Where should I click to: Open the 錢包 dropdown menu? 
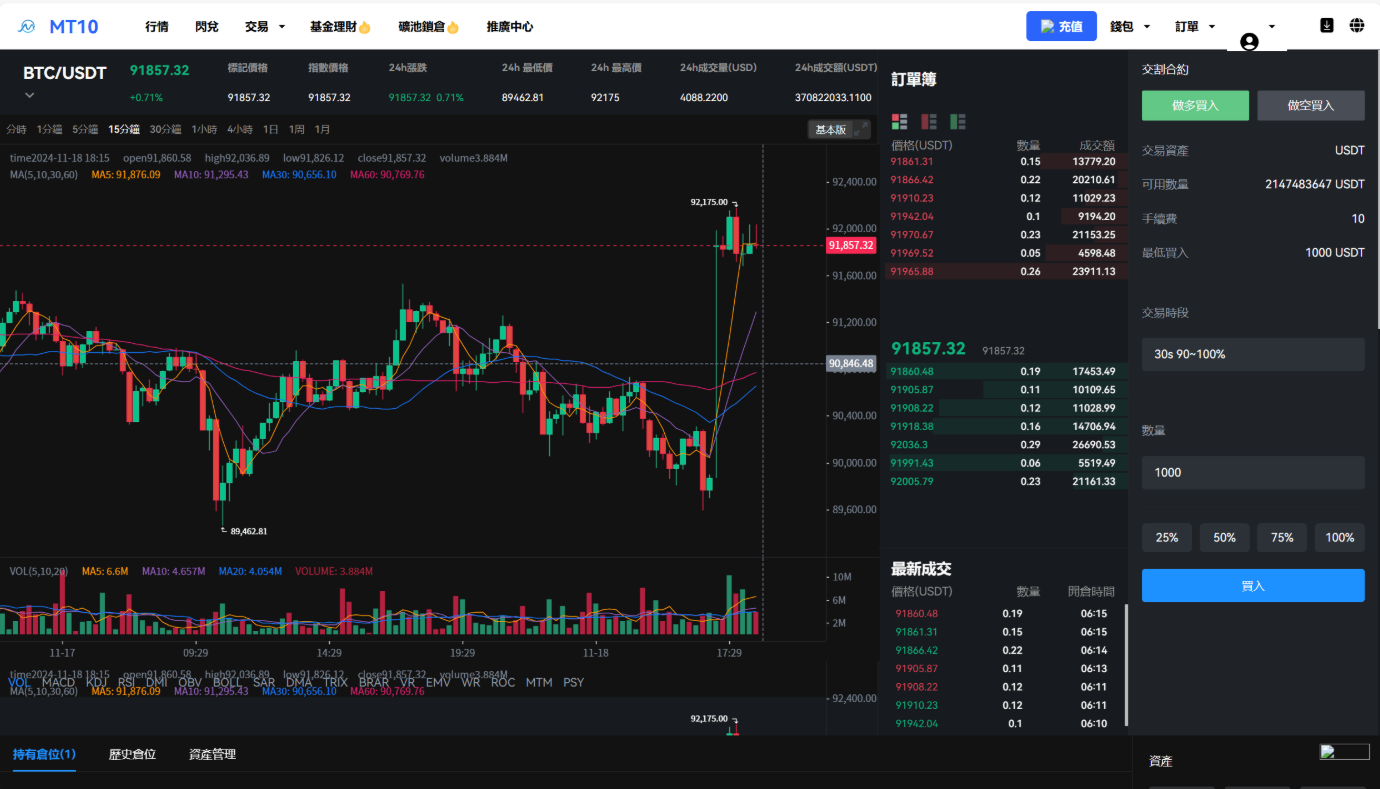pyautogui.click(x=1130, y=27)
